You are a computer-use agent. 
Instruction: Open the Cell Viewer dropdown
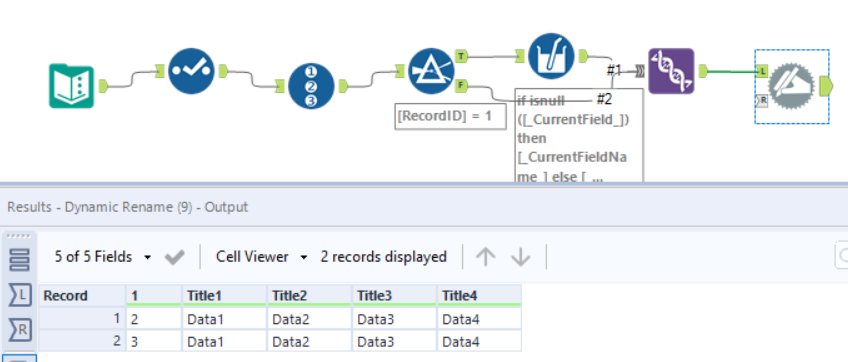[262, 256]
